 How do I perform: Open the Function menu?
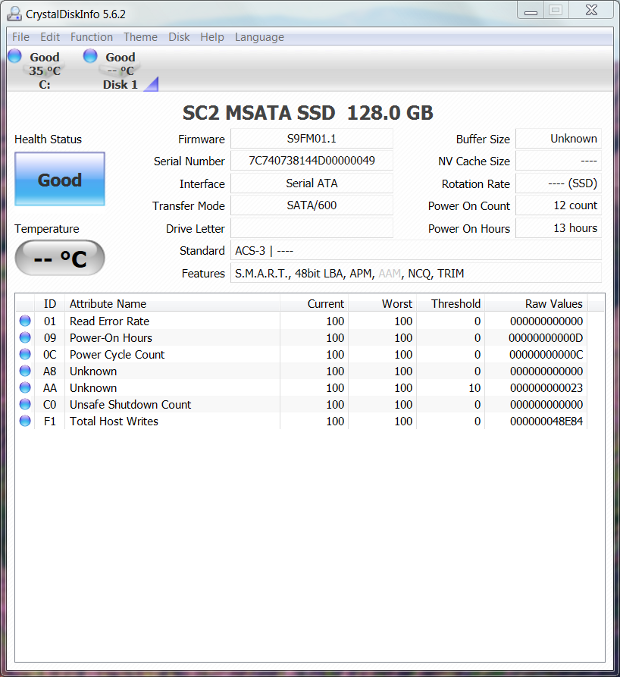pos(91,37)
